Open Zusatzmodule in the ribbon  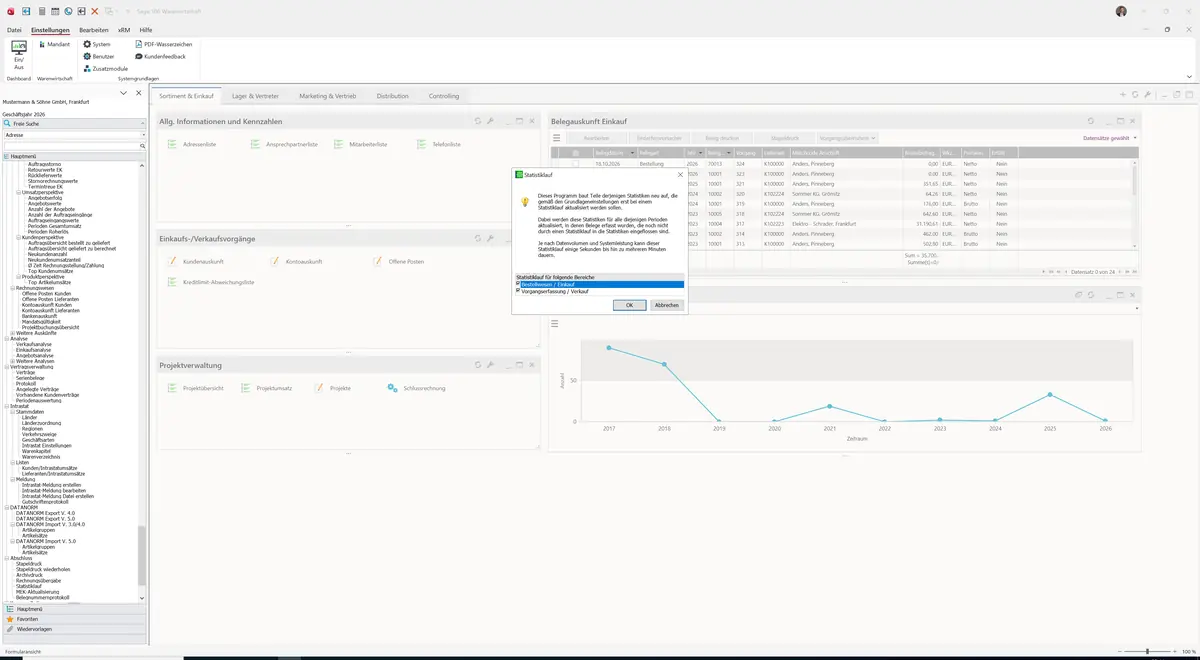pyautogui.click(x=106, y=68)
